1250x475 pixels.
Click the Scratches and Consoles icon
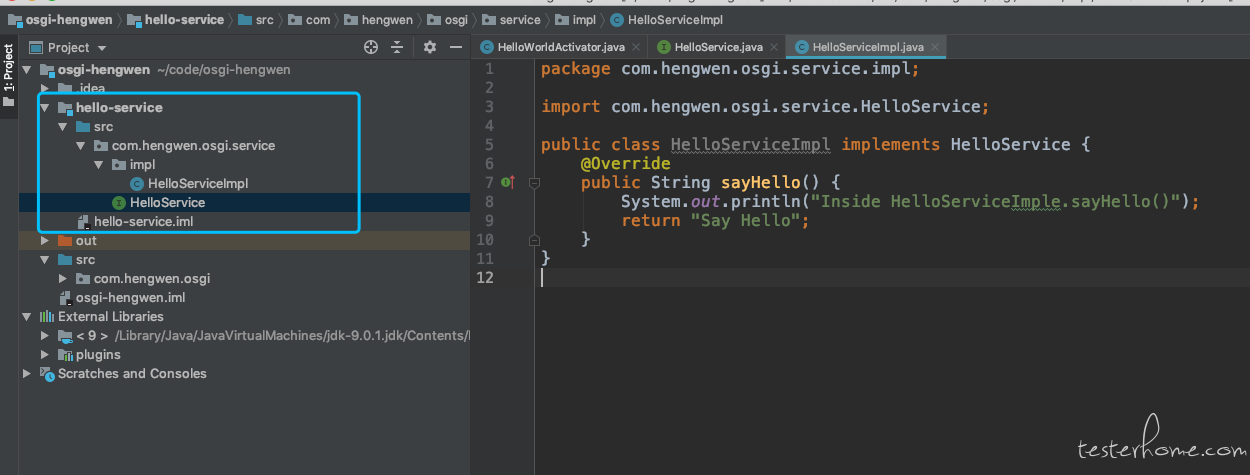tap(47, 373)
